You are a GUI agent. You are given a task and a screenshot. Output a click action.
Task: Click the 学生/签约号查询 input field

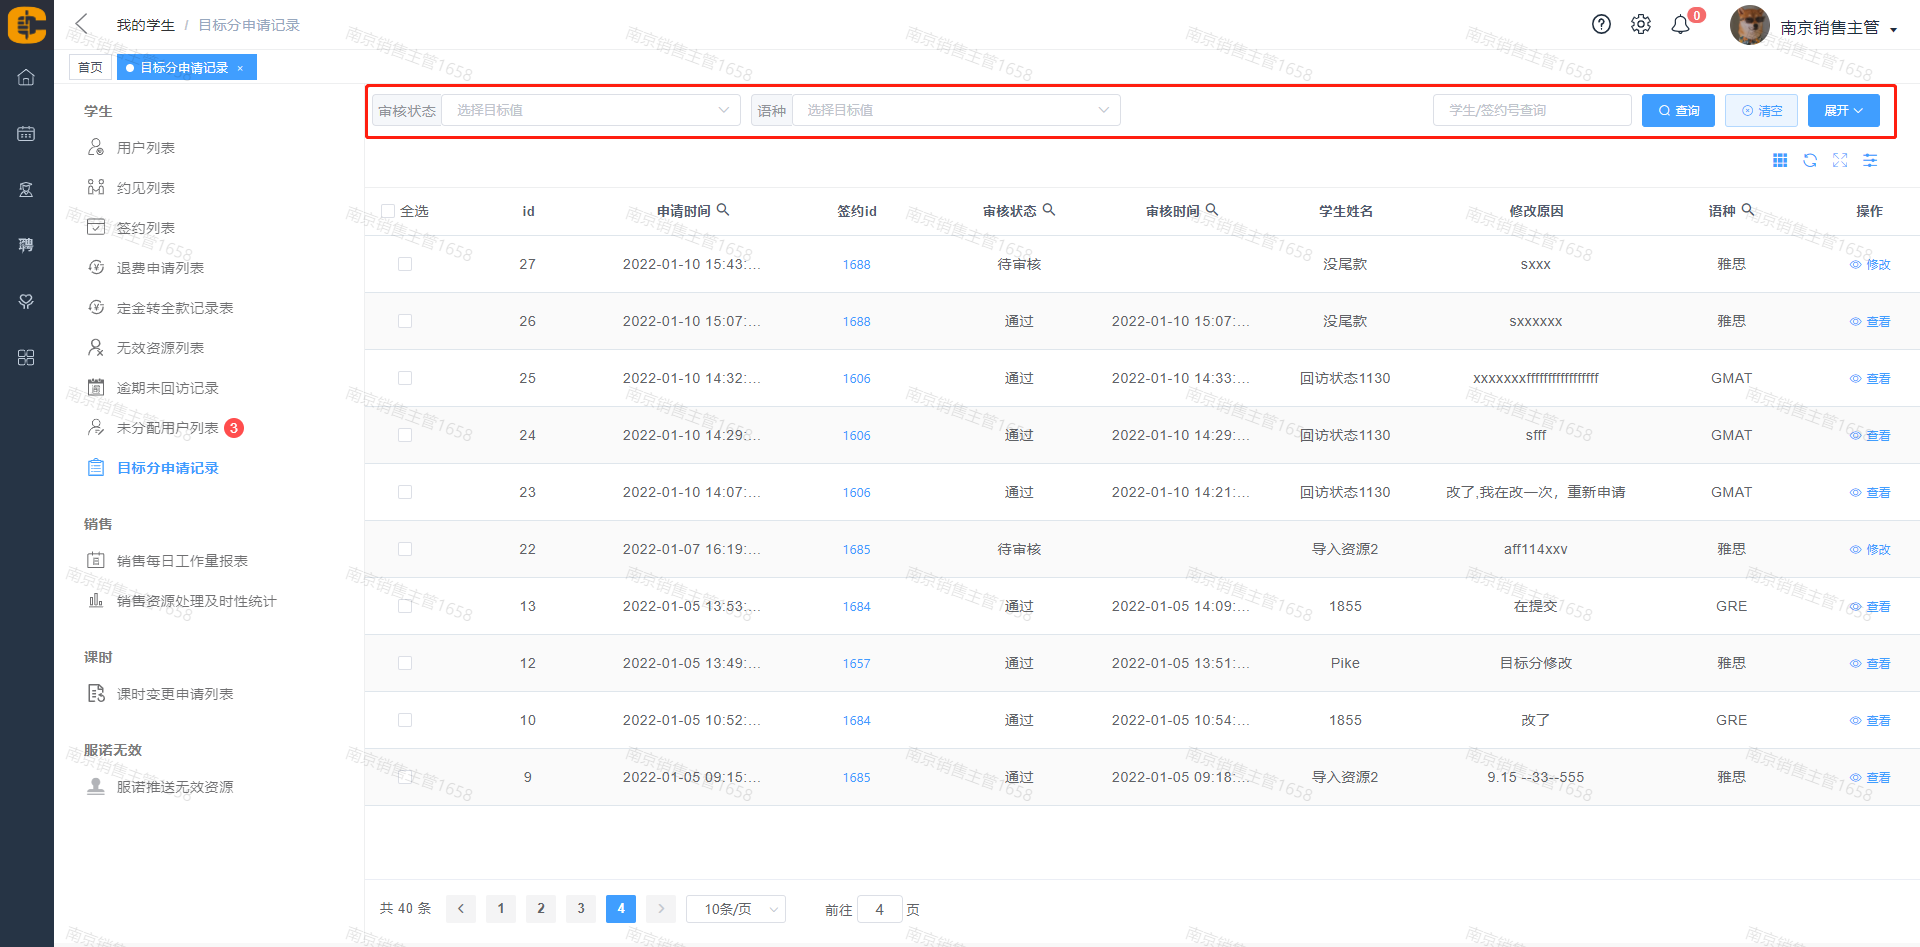coord(1531,110)
